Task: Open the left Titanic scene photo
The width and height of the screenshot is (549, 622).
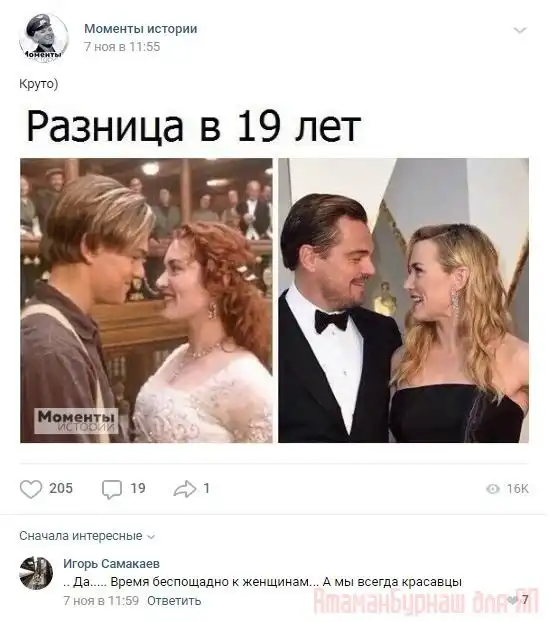Action: point(146,300)
